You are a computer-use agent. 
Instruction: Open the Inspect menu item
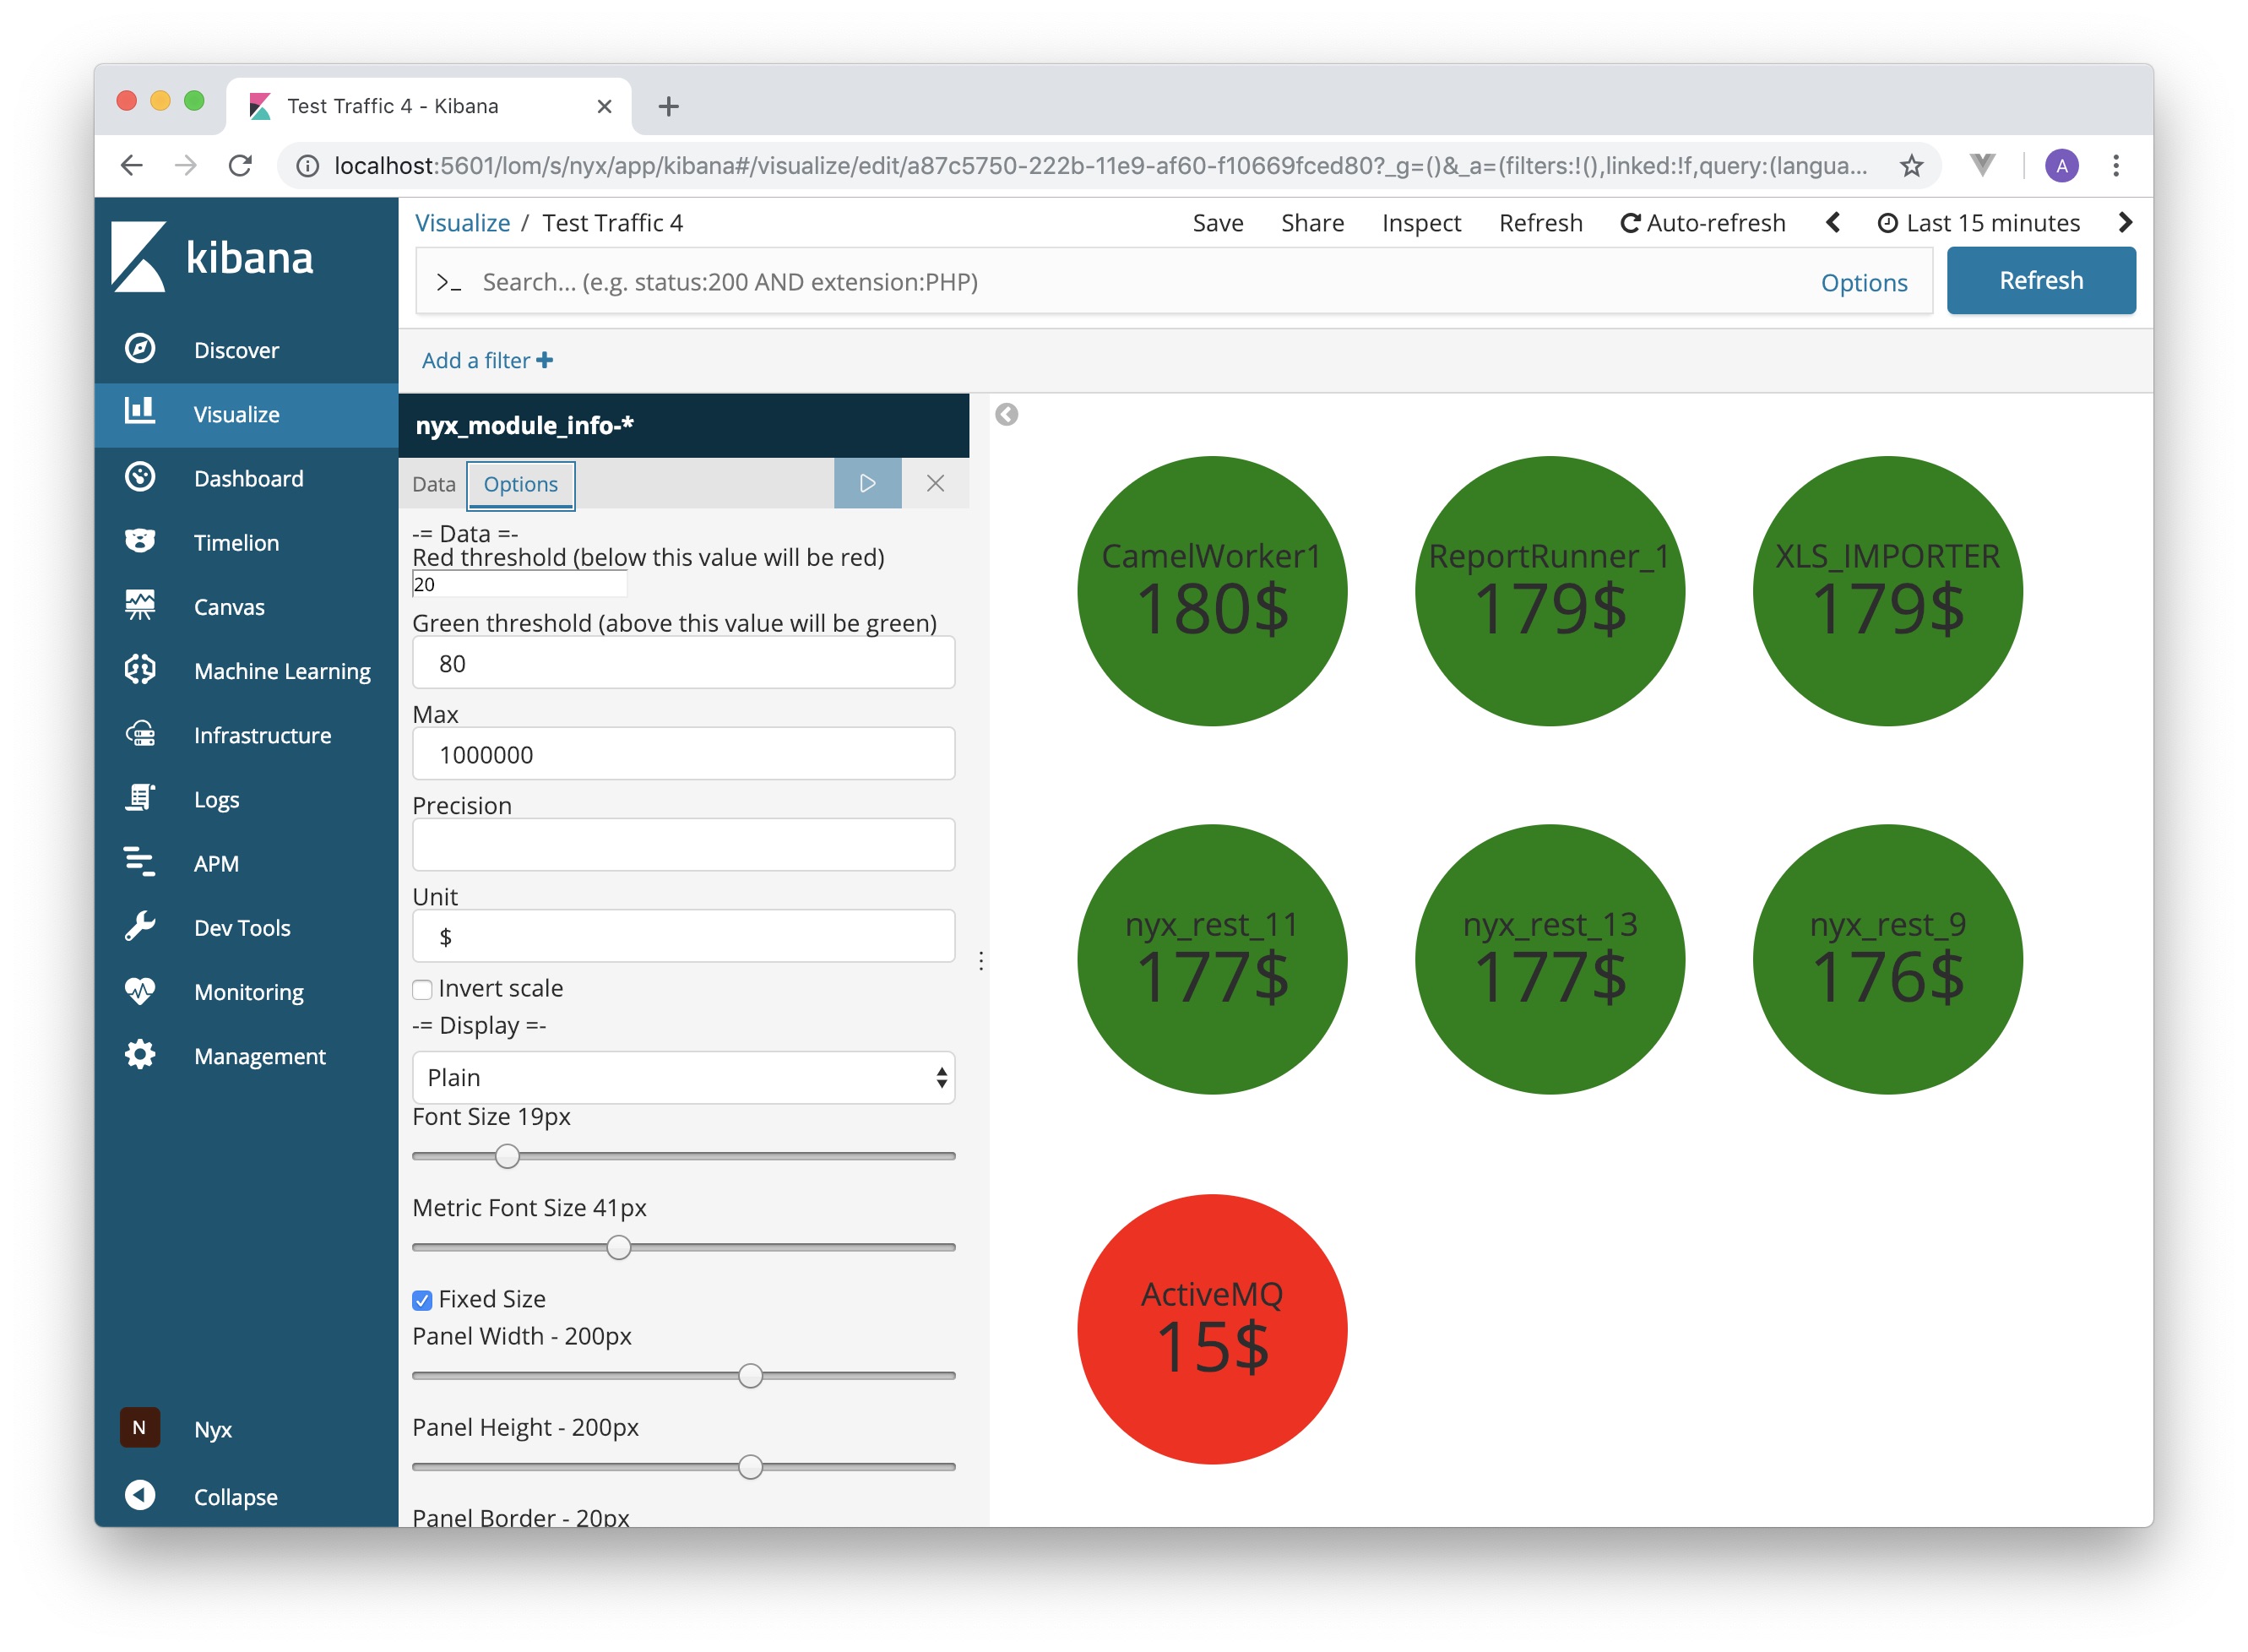coord(1420,223)
